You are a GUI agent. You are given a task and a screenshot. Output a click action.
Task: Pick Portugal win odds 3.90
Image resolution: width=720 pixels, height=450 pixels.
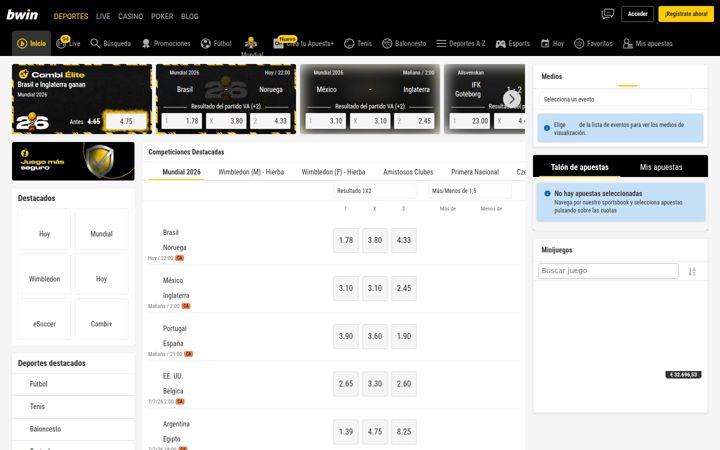click(x=346, y=336)
